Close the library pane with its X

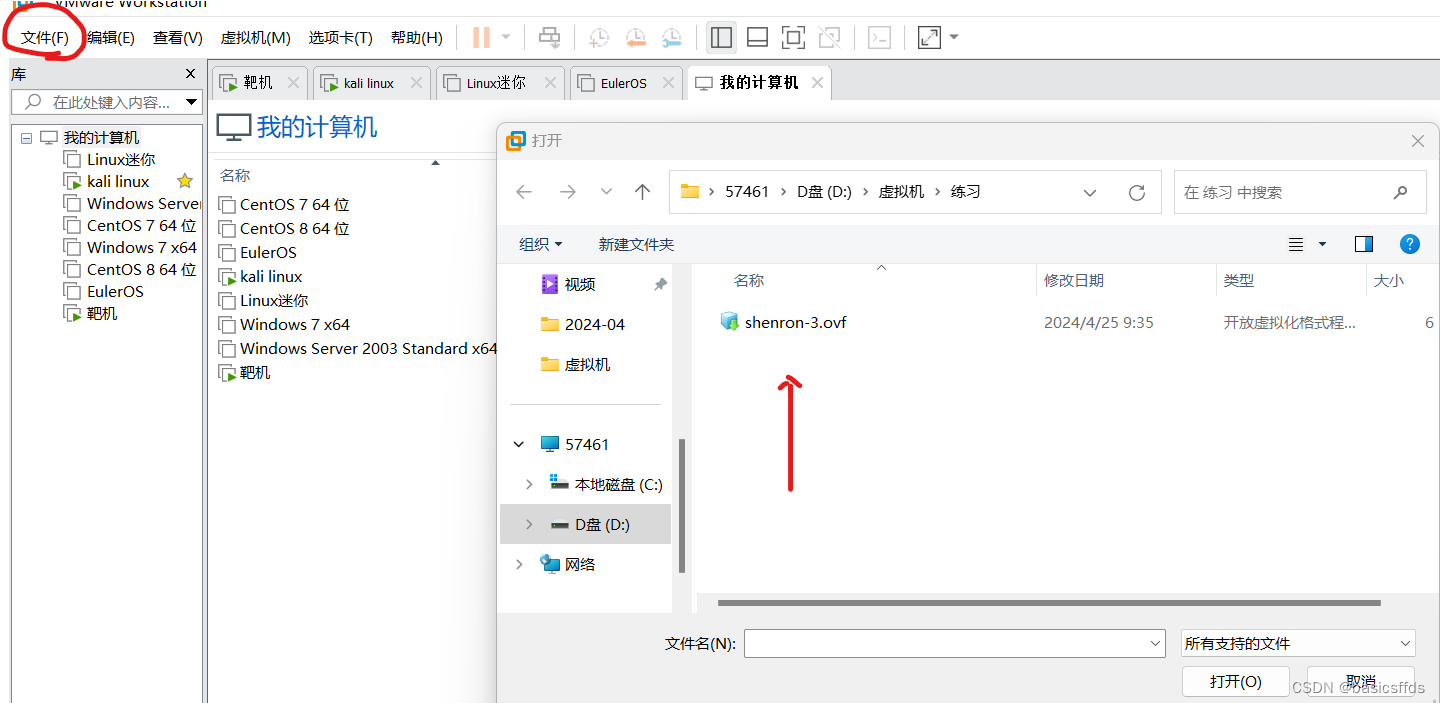tap(191, 74)
